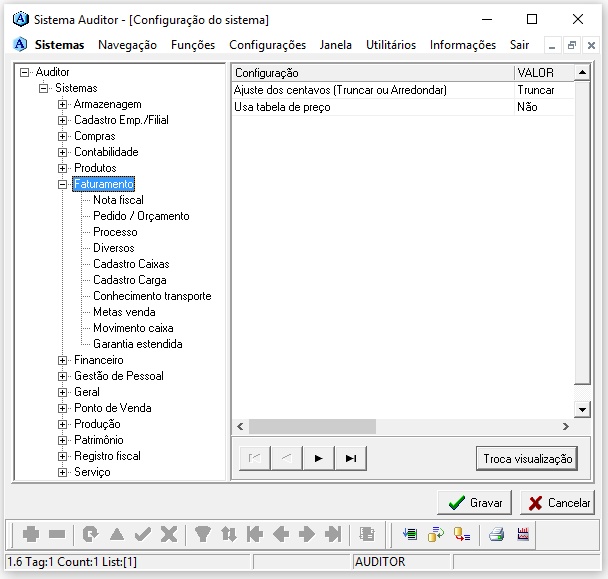Click the triangle (edit) toolbar icon
The width and height of the screenshot is (608, 579).
pyautogui.click(x=117, y=534)
